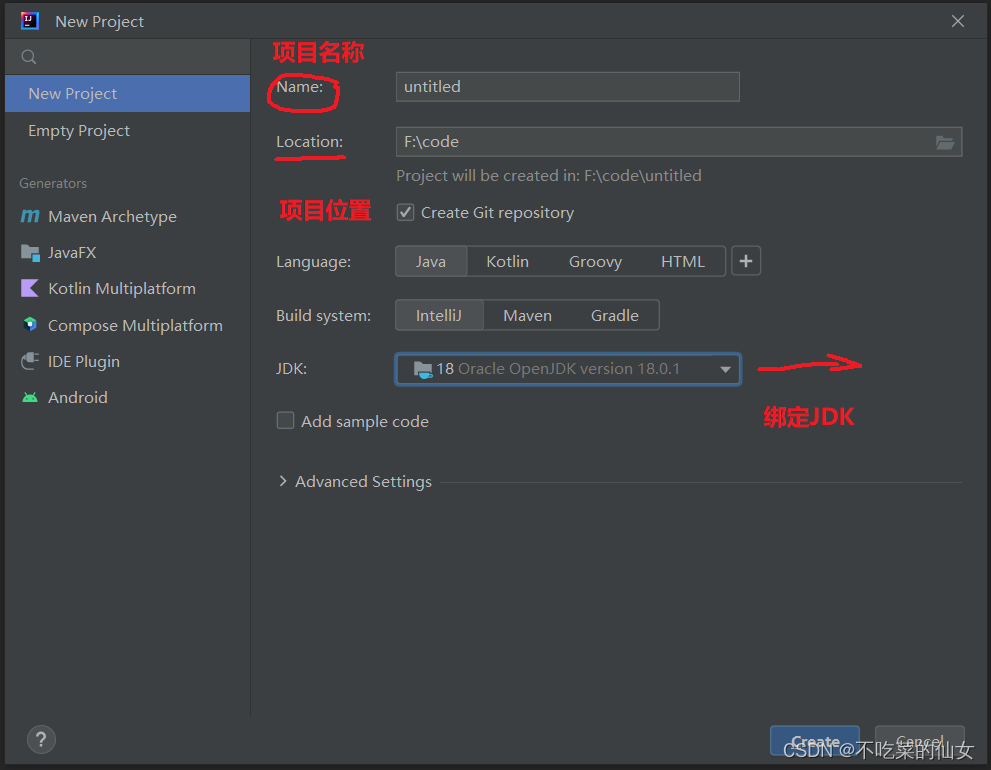Select Groovy as the language

tap(595, 261)
